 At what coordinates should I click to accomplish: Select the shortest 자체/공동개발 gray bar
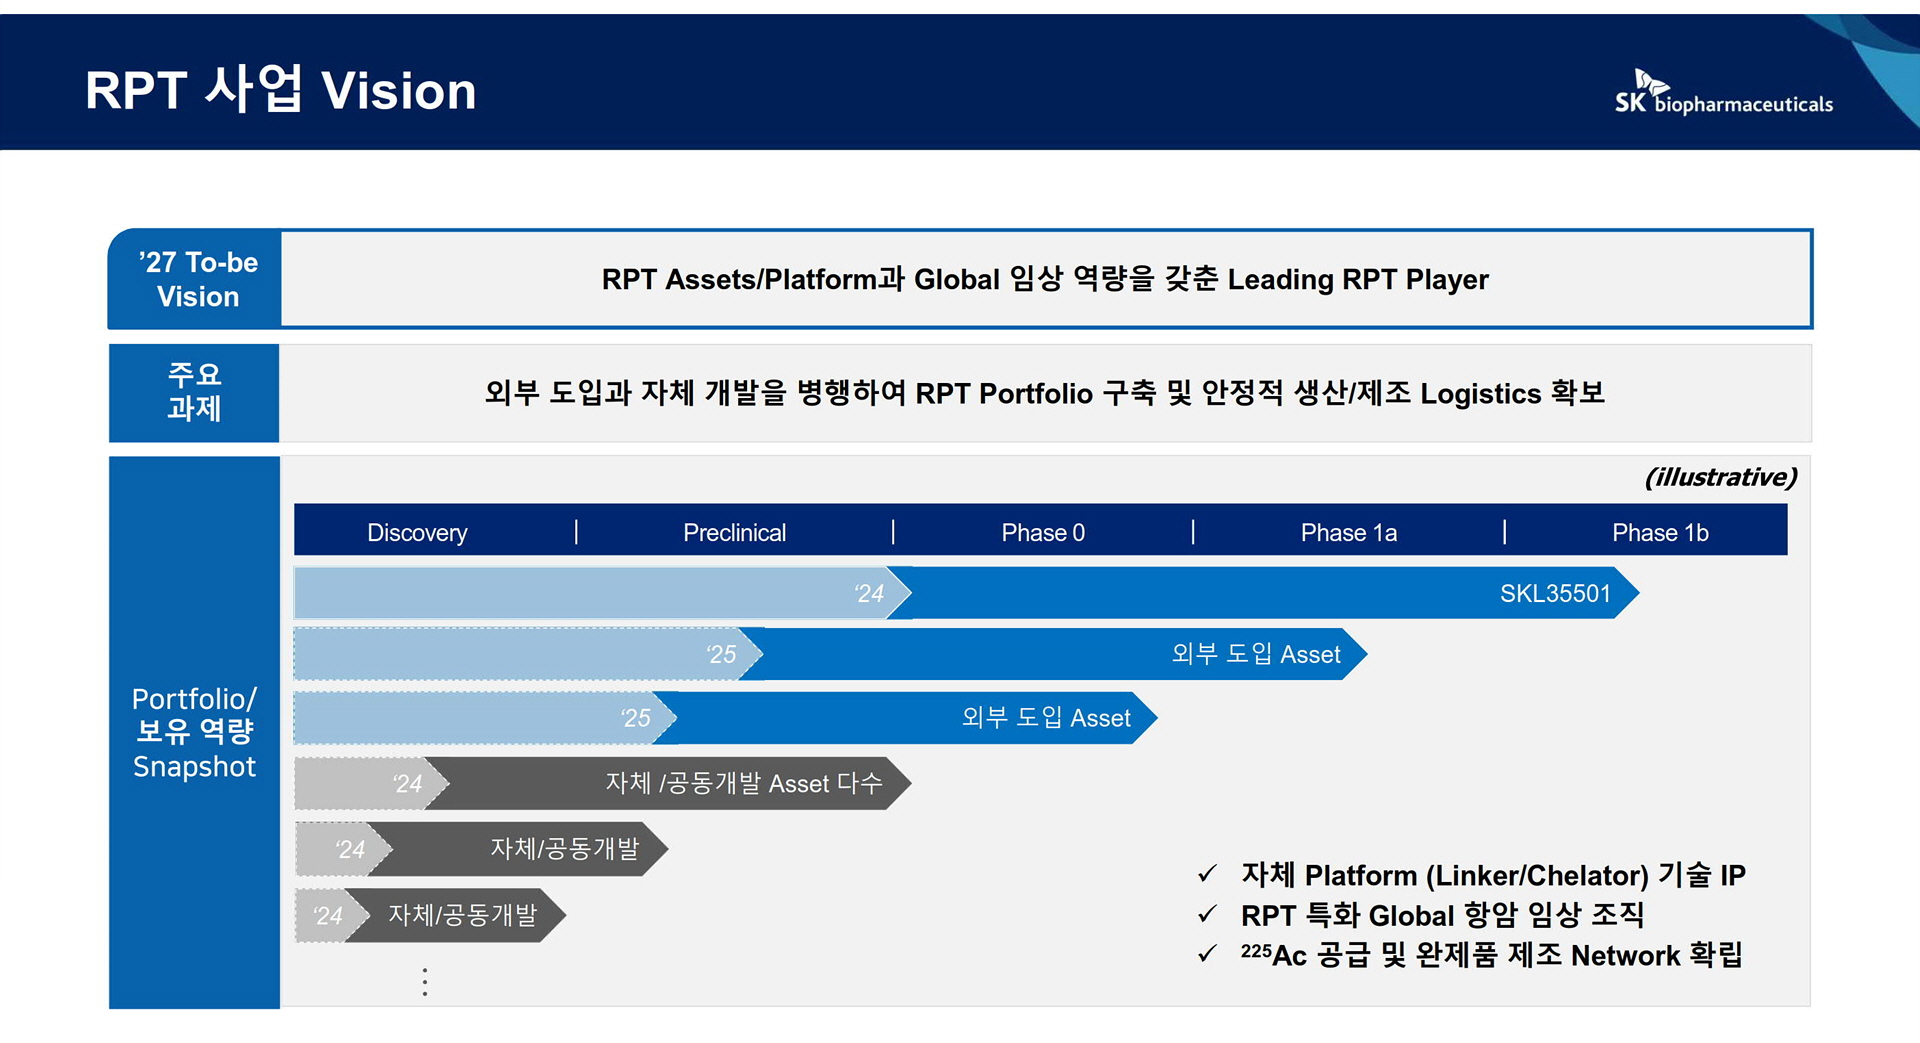click(x=456, y=915)
